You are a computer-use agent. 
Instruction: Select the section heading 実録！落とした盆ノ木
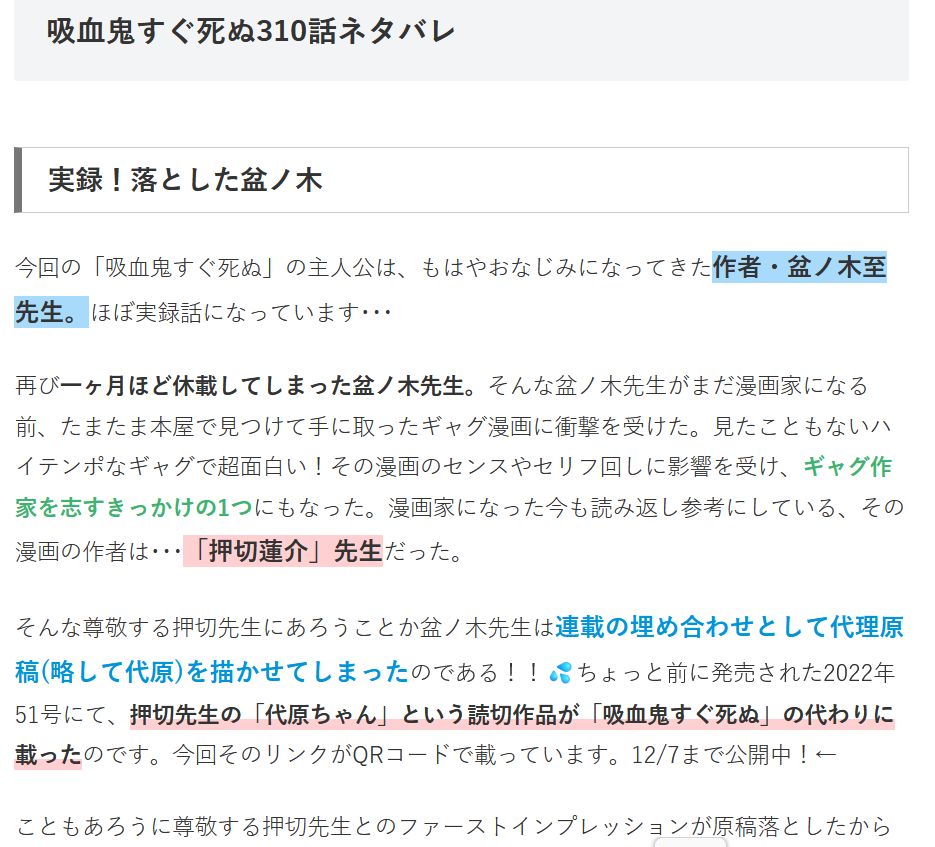pos(186,180)
